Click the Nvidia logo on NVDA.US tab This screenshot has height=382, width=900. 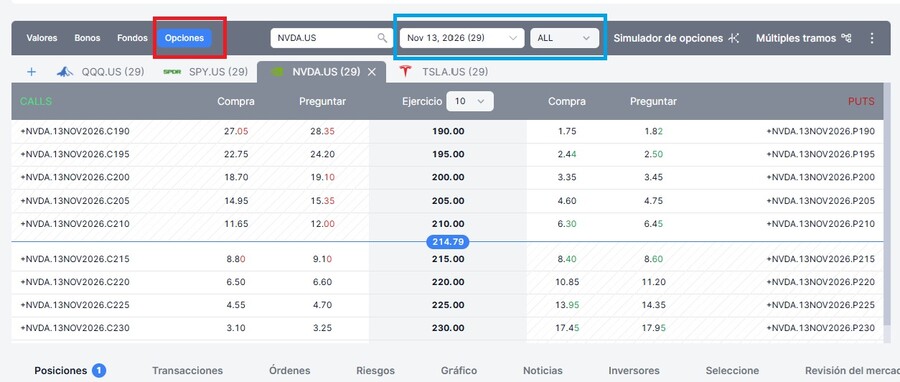pyautogui.click(x=278, y=72)
